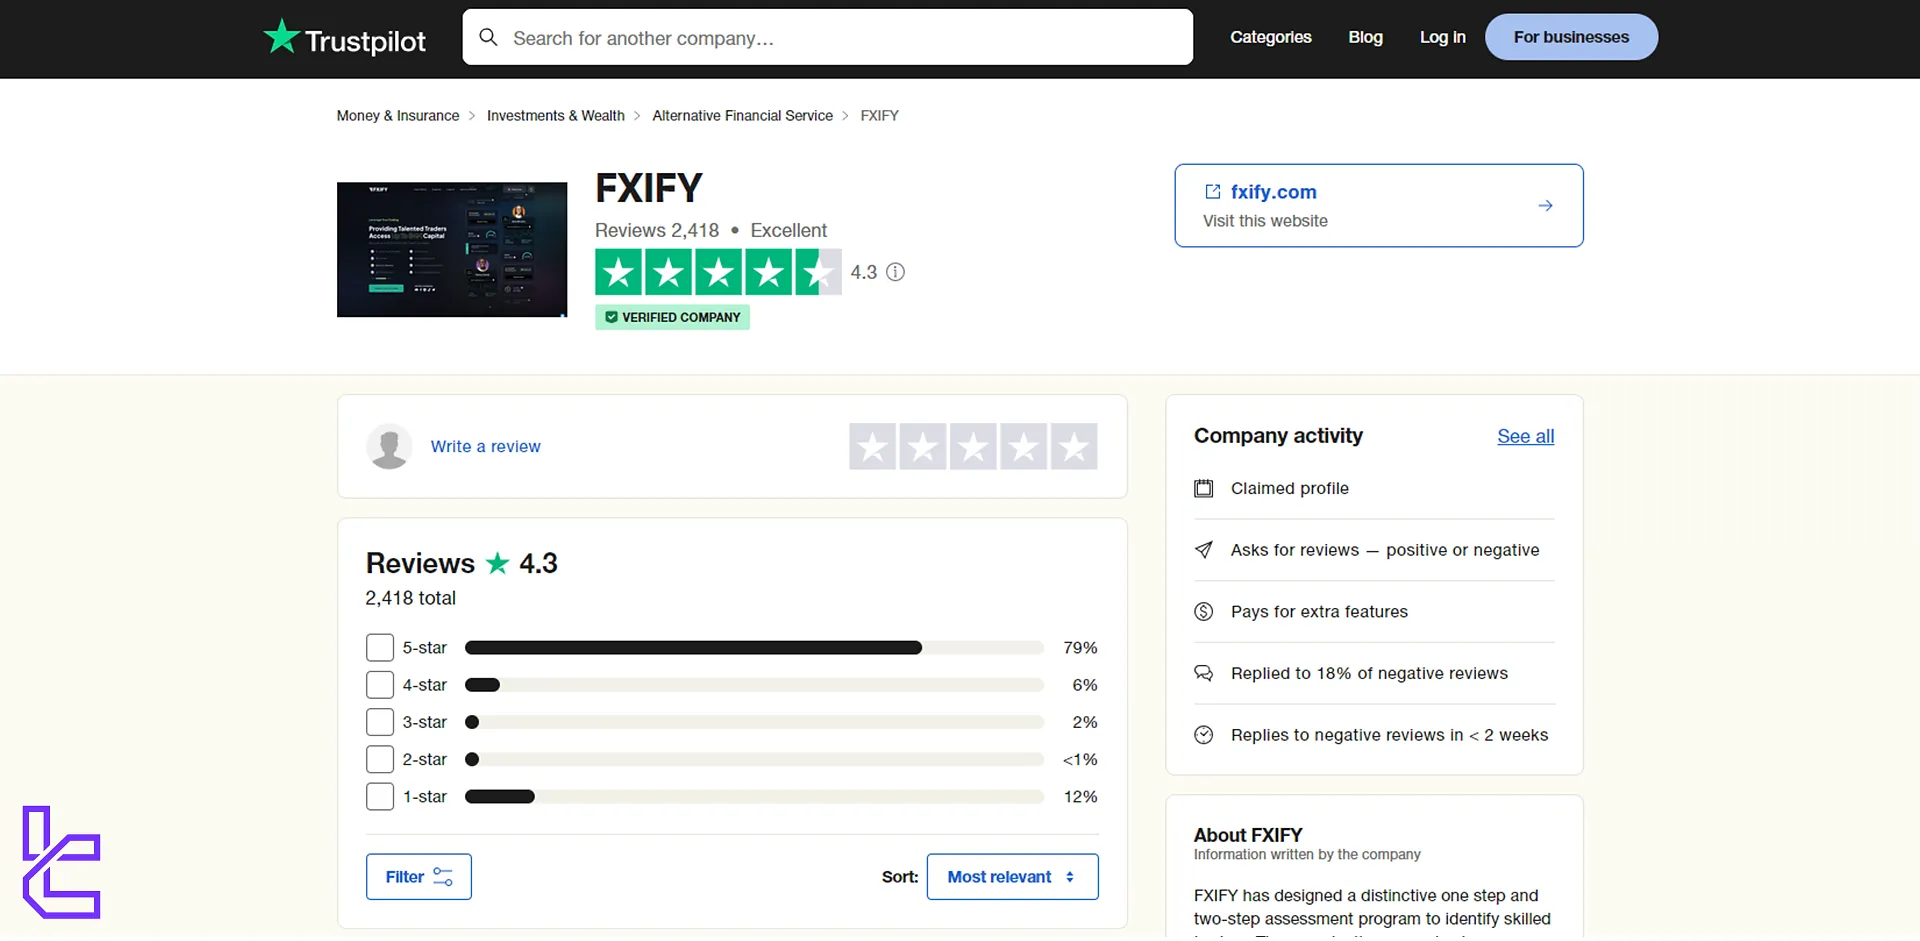Click the external link icon next to fxify.com

coord(1213,191)
